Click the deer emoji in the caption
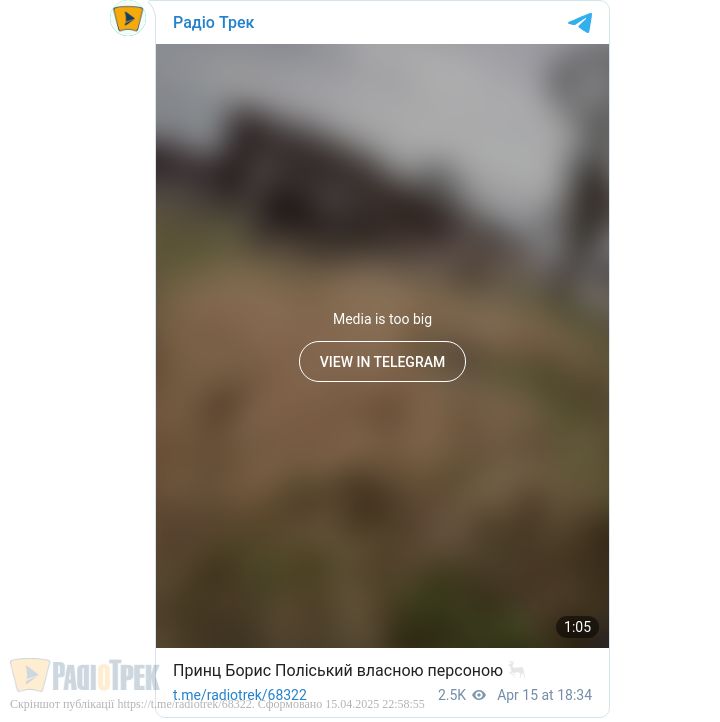The image size is (720, 722). coord(517,670)
